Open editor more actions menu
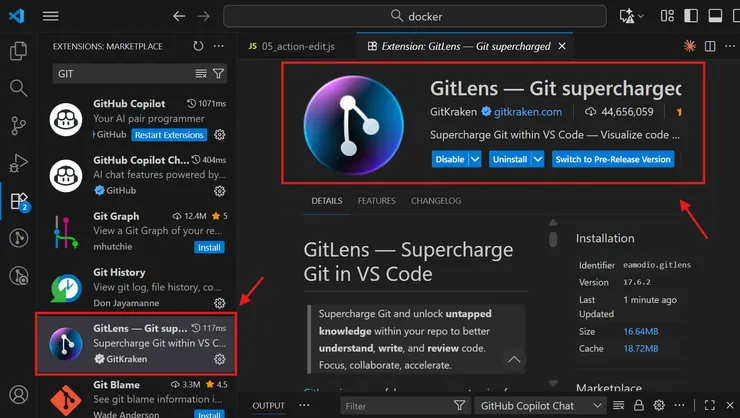Image resolution: width=740 pixels, height=418 pixels. point(730,46)
